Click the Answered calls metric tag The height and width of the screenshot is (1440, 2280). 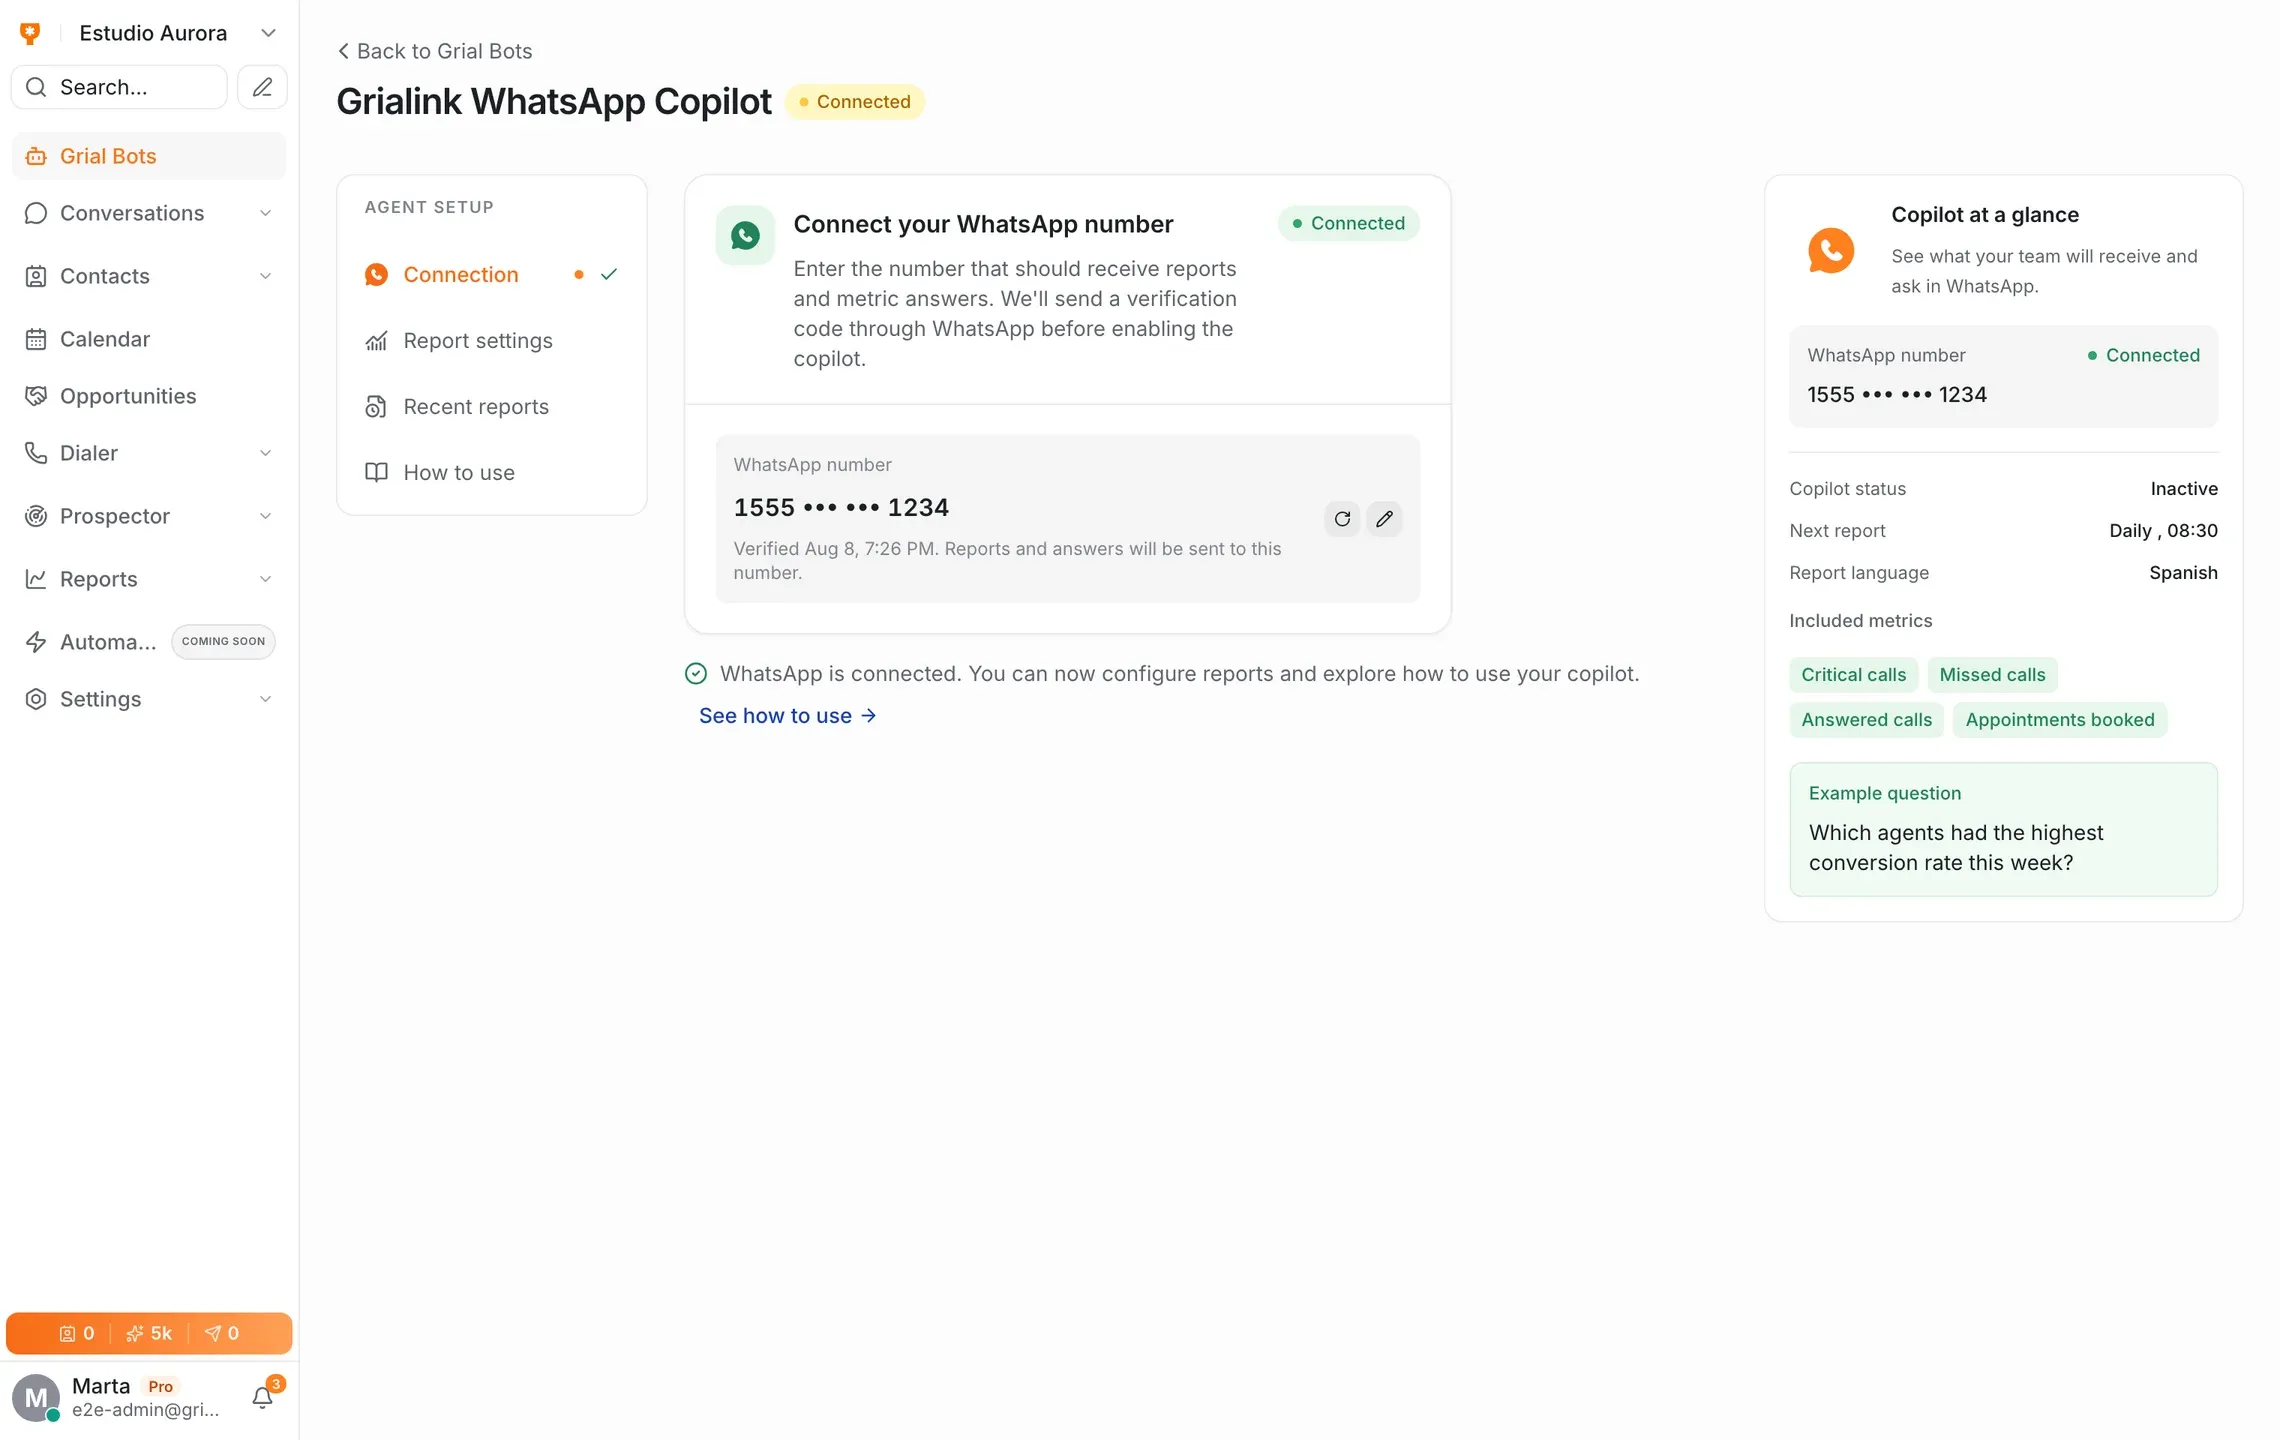pyautogui.click(x=1866, y=720)
